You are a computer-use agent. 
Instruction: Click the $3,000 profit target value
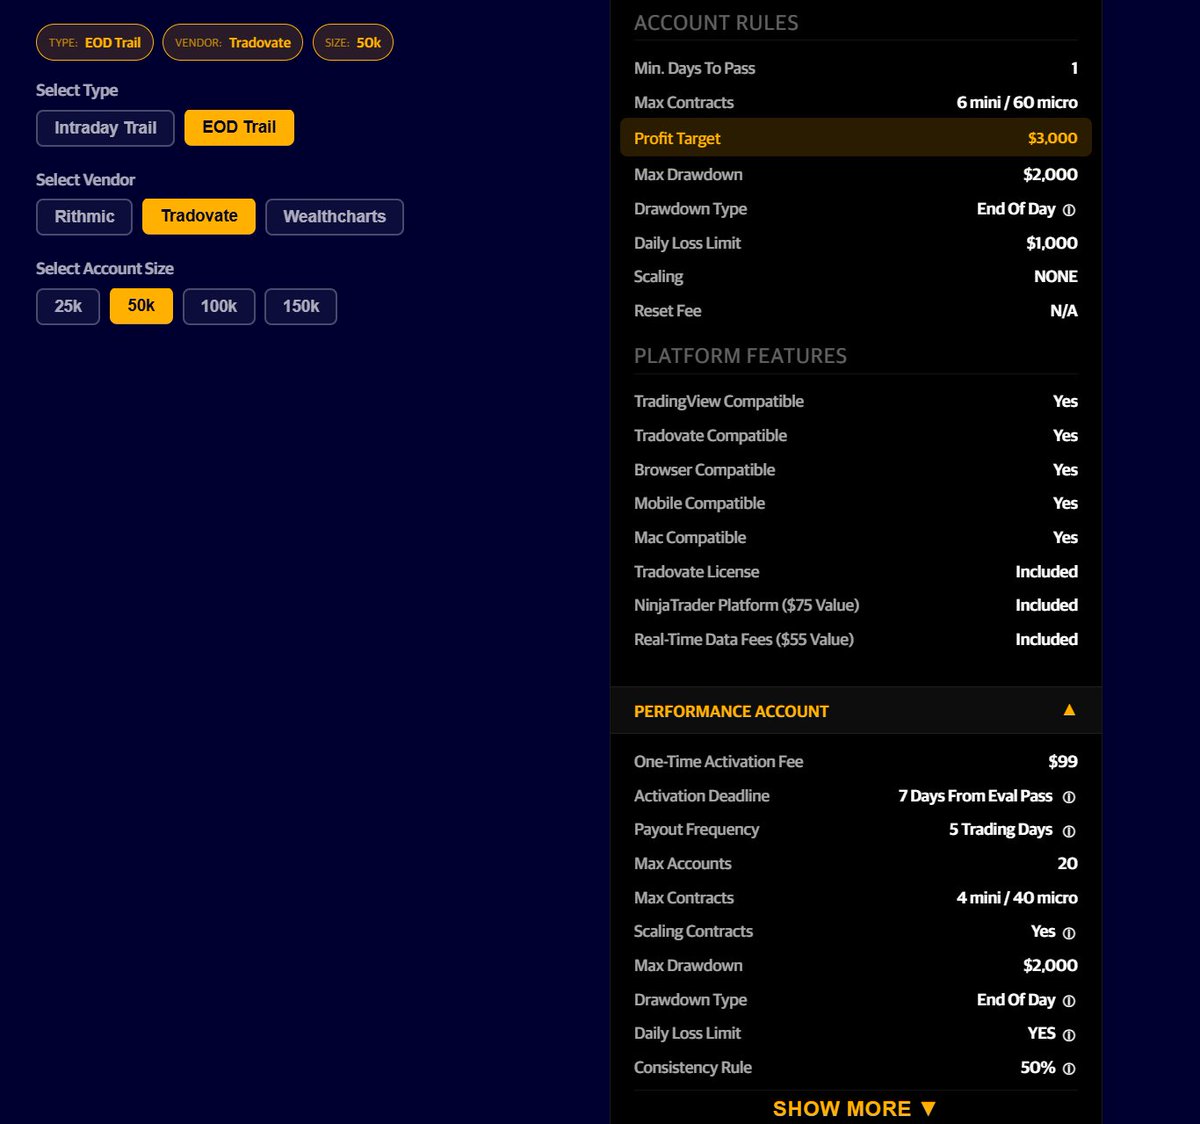tap(1053, 138)
